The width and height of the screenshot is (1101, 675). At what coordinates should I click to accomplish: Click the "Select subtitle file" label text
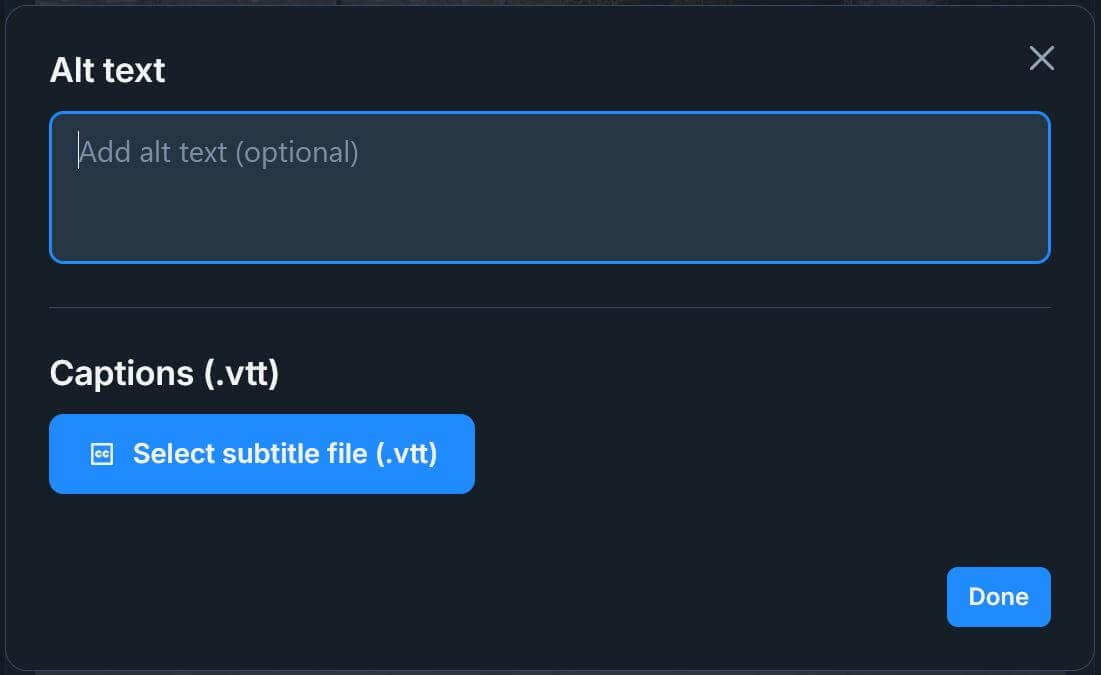pos(251,454)
